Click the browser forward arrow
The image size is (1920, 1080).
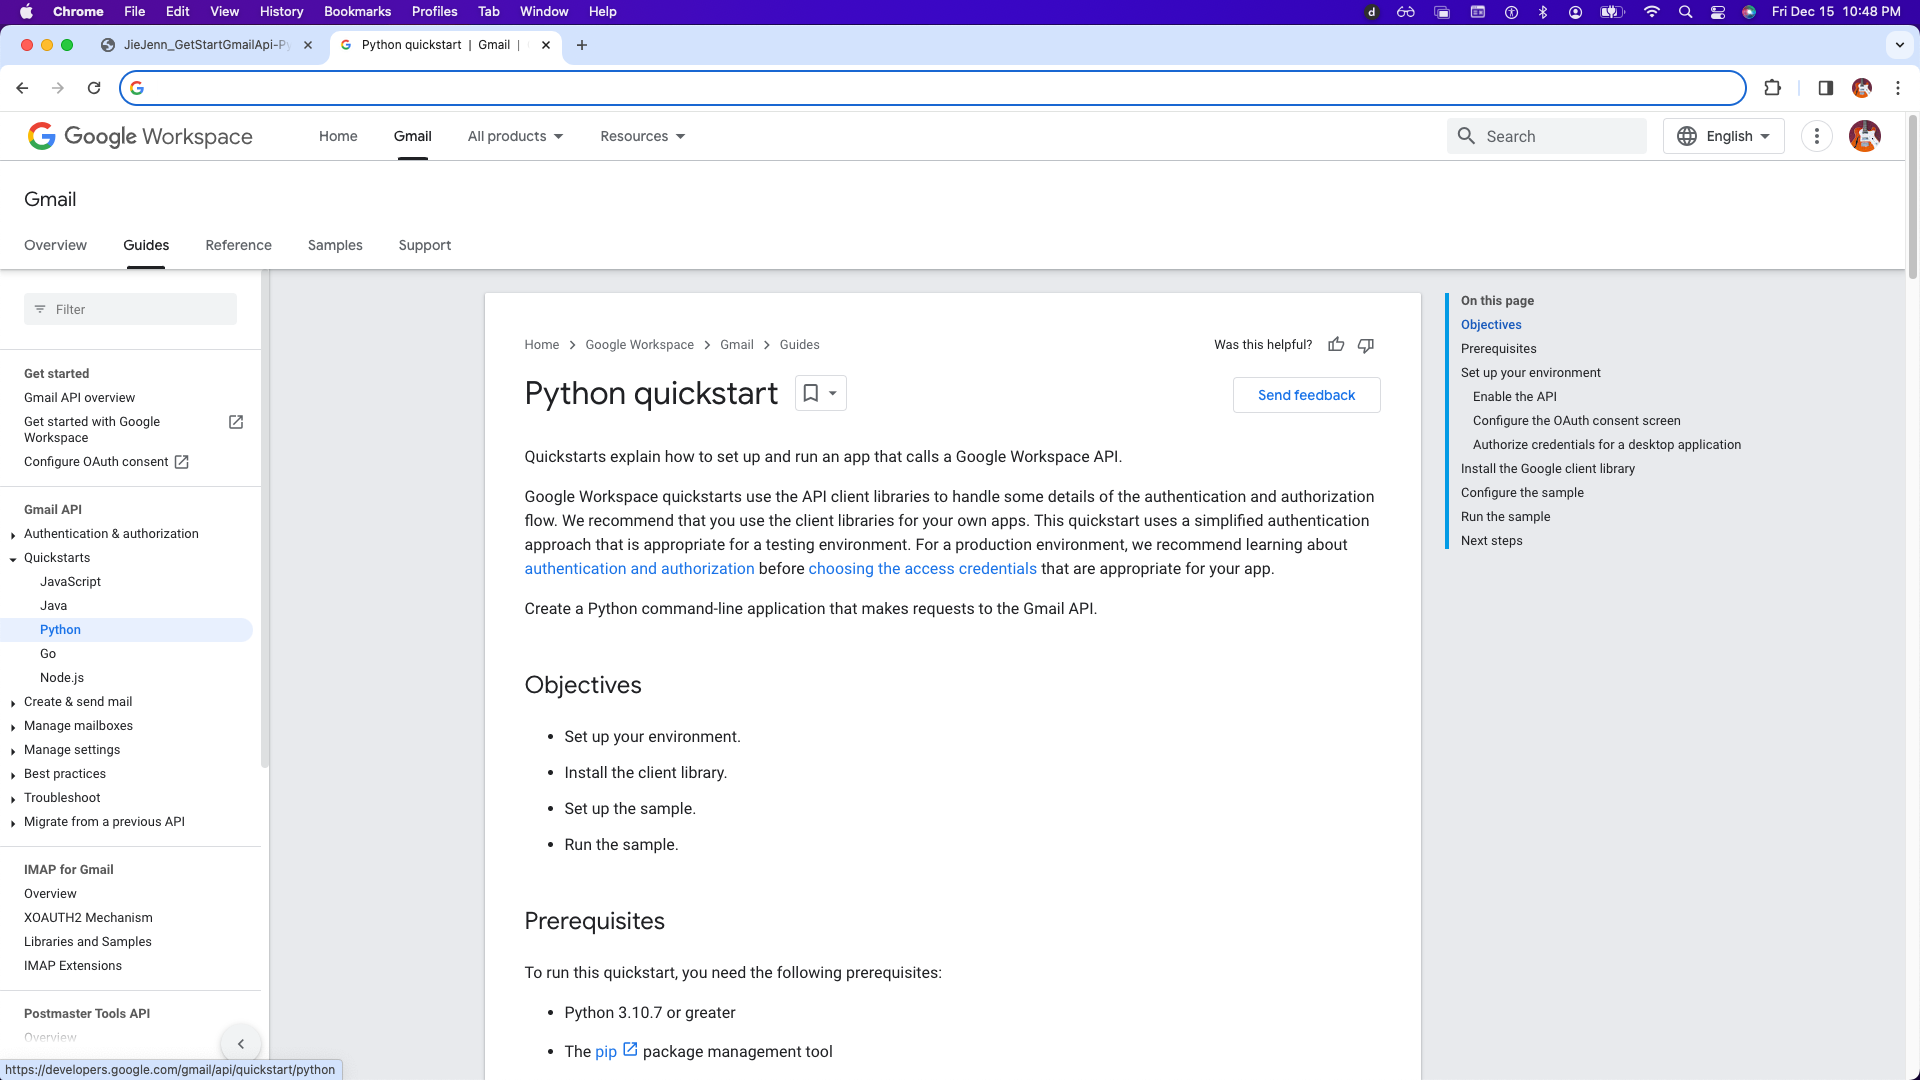[58, 88]
